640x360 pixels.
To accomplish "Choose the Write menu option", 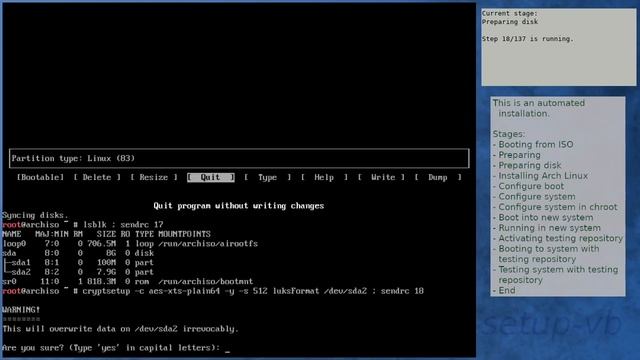I will click(x=381, y=177).
